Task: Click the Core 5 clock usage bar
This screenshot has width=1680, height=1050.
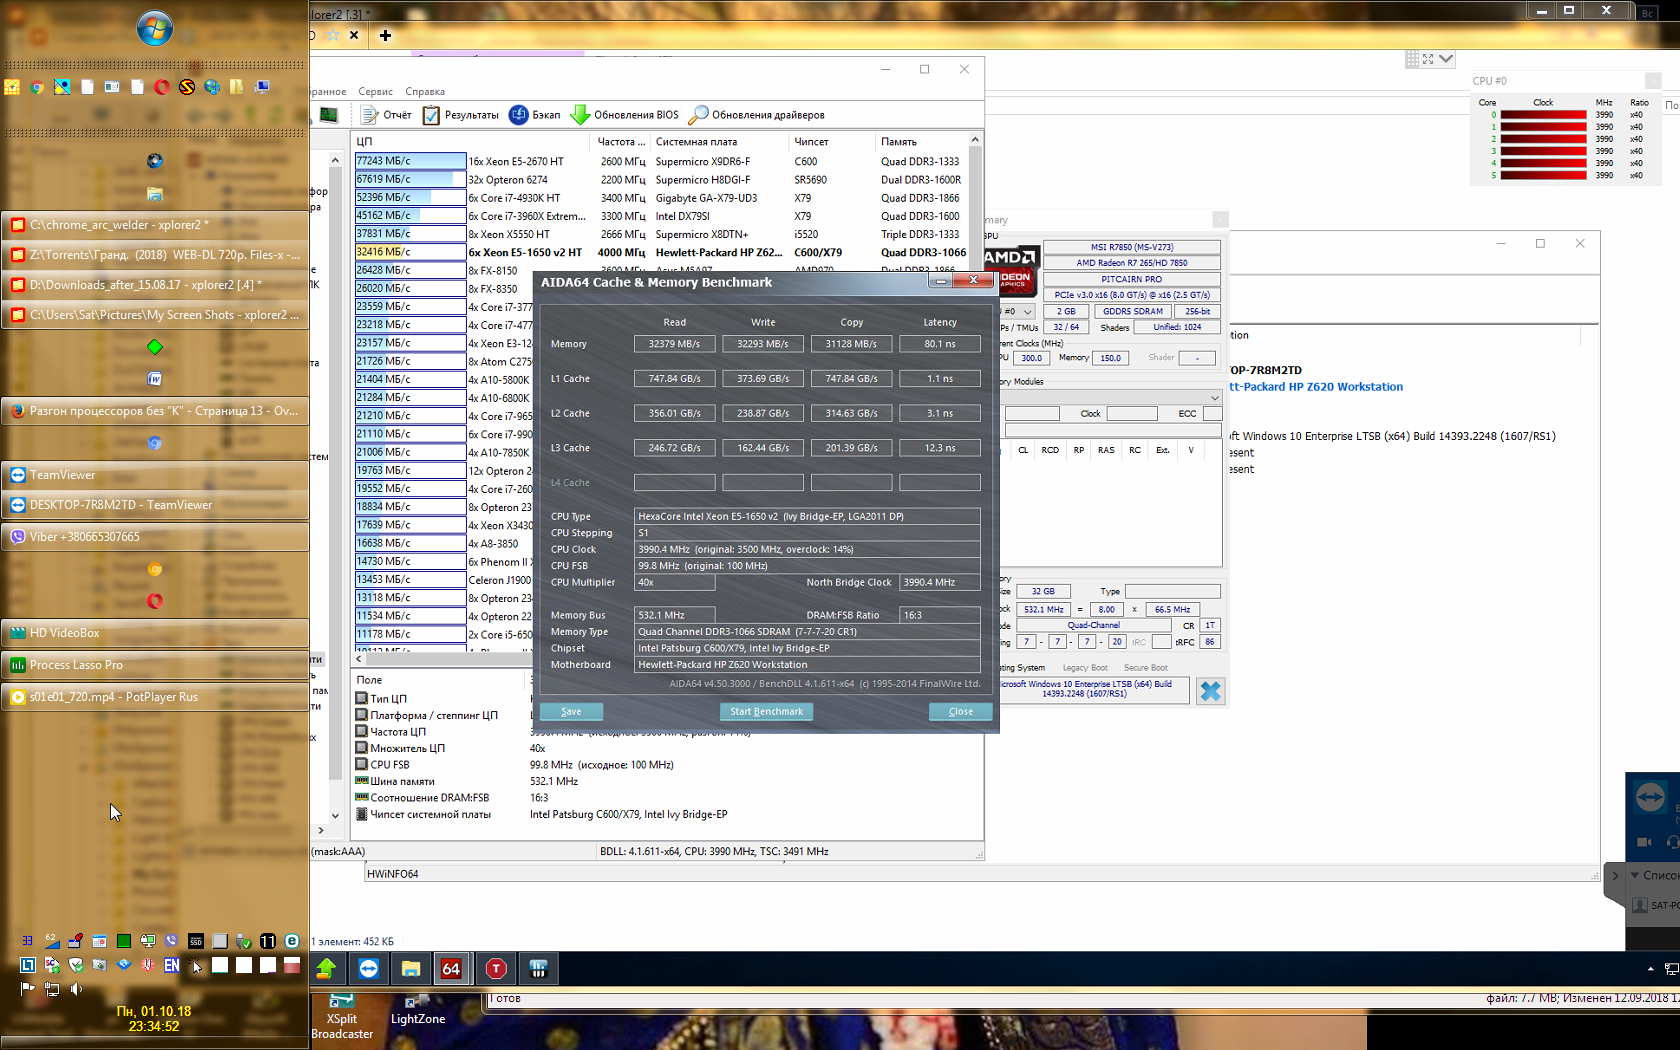Action: (x=1543, y=175)
